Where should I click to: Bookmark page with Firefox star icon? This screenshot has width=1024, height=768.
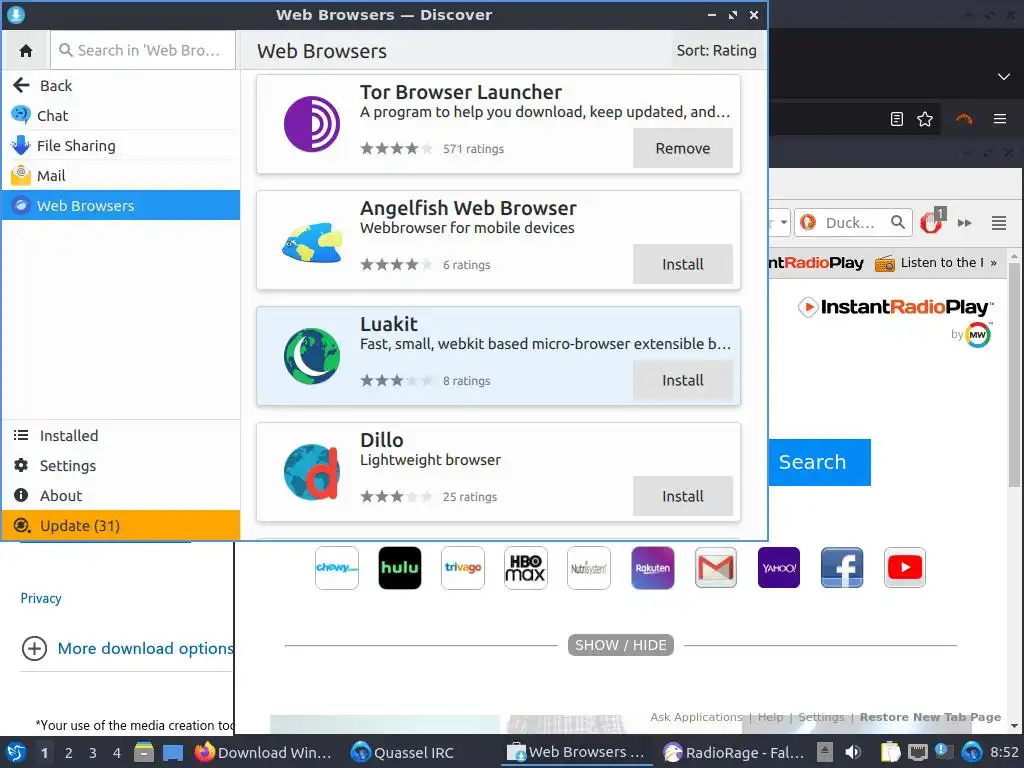[925, 119]
